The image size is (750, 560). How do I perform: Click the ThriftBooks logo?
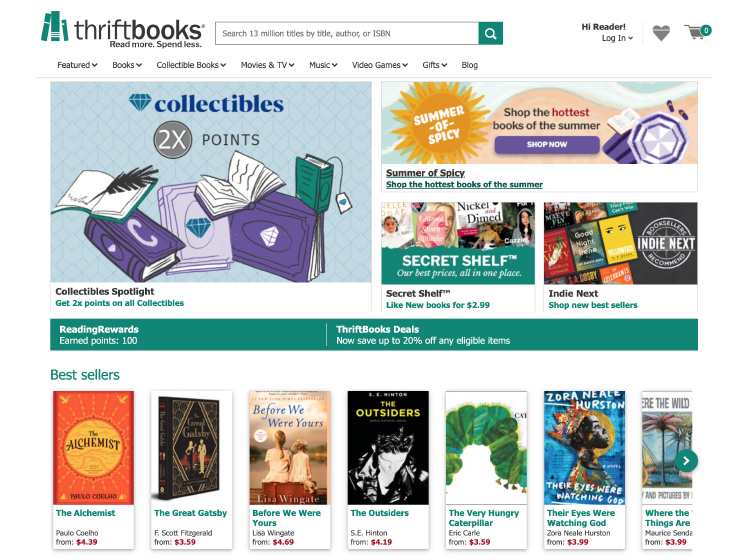coord(123,30)
